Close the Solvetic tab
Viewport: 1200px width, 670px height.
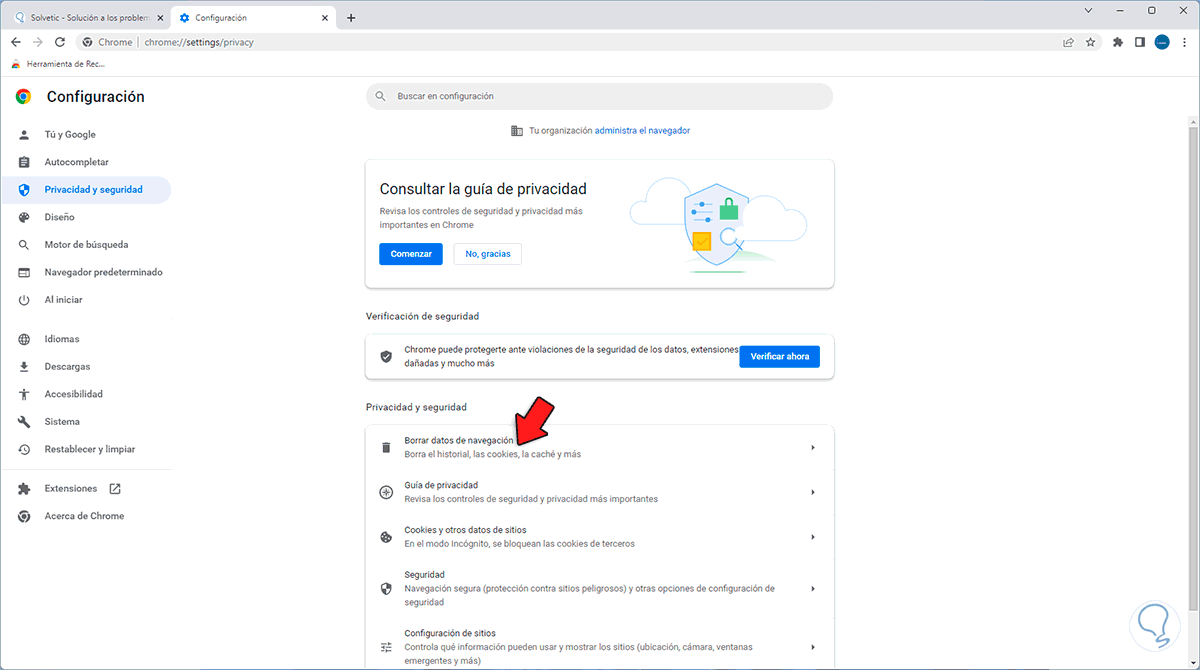(x=160, y=18)
